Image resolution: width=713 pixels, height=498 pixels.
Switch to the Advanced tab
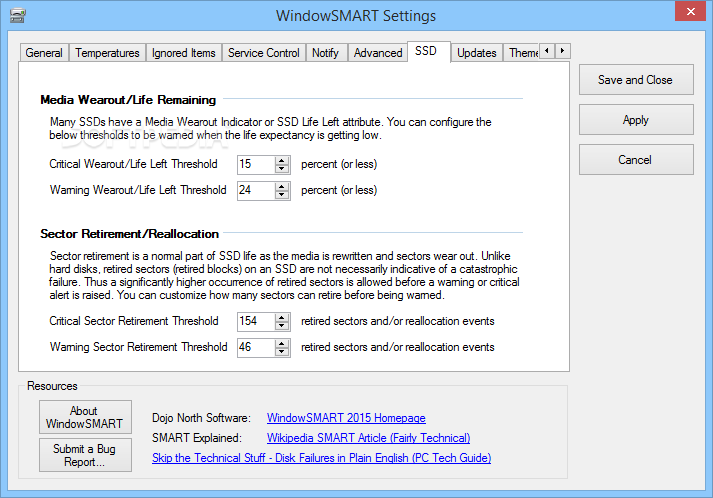(378, 53)
